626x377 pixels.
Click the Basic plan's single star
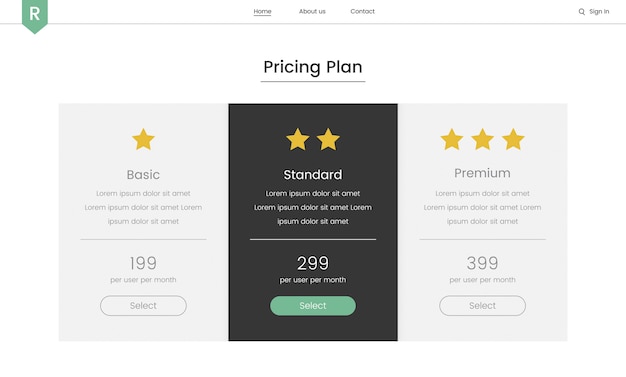coord(143,139)
